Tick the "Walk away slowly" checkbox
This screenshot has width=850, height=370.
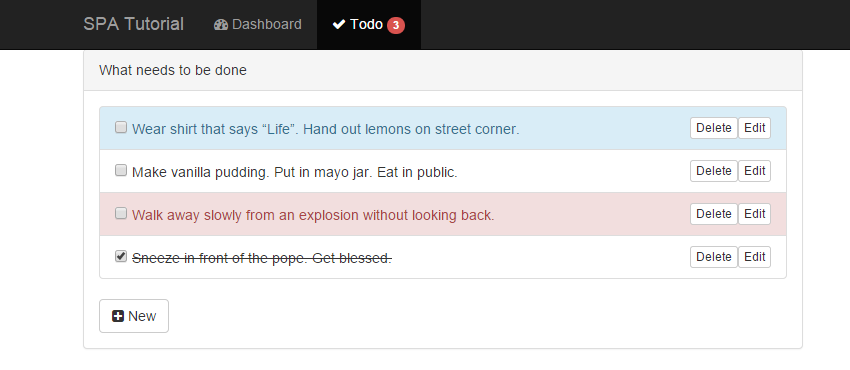coord(121,213)
